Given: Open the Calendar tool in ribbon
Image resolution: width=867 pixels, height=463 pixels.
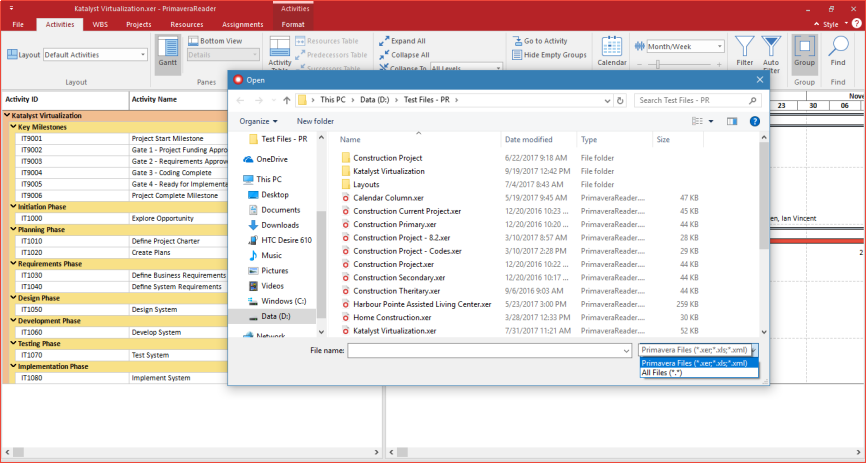Looking at the screenshot, I should 612,52.
